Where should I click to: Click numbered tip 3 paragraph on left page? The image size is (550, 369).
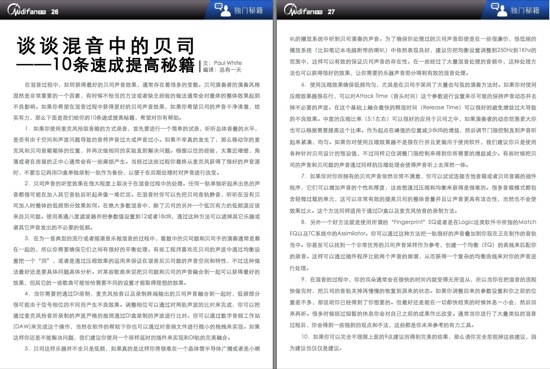click(x=137, y=261)
